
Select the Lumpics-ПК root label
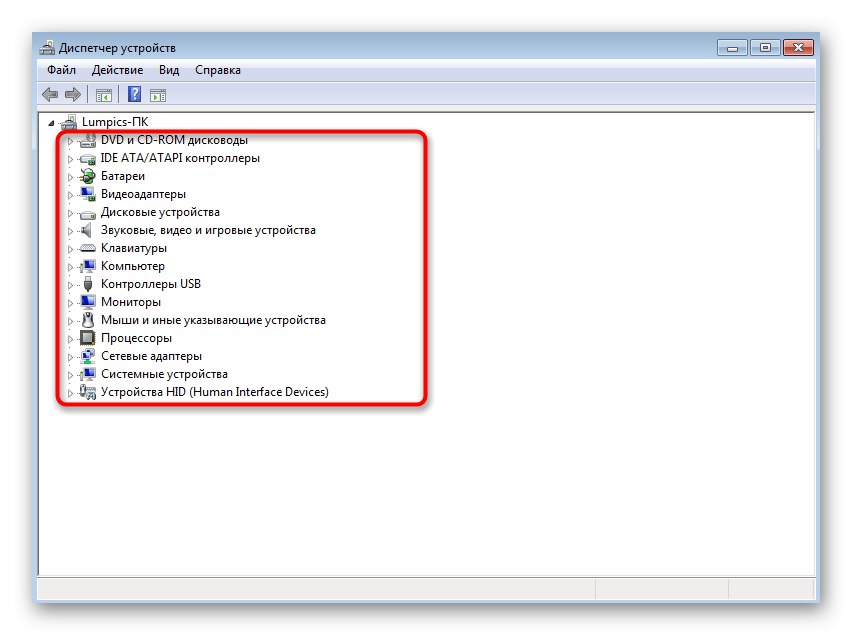[x=115, y=122]
